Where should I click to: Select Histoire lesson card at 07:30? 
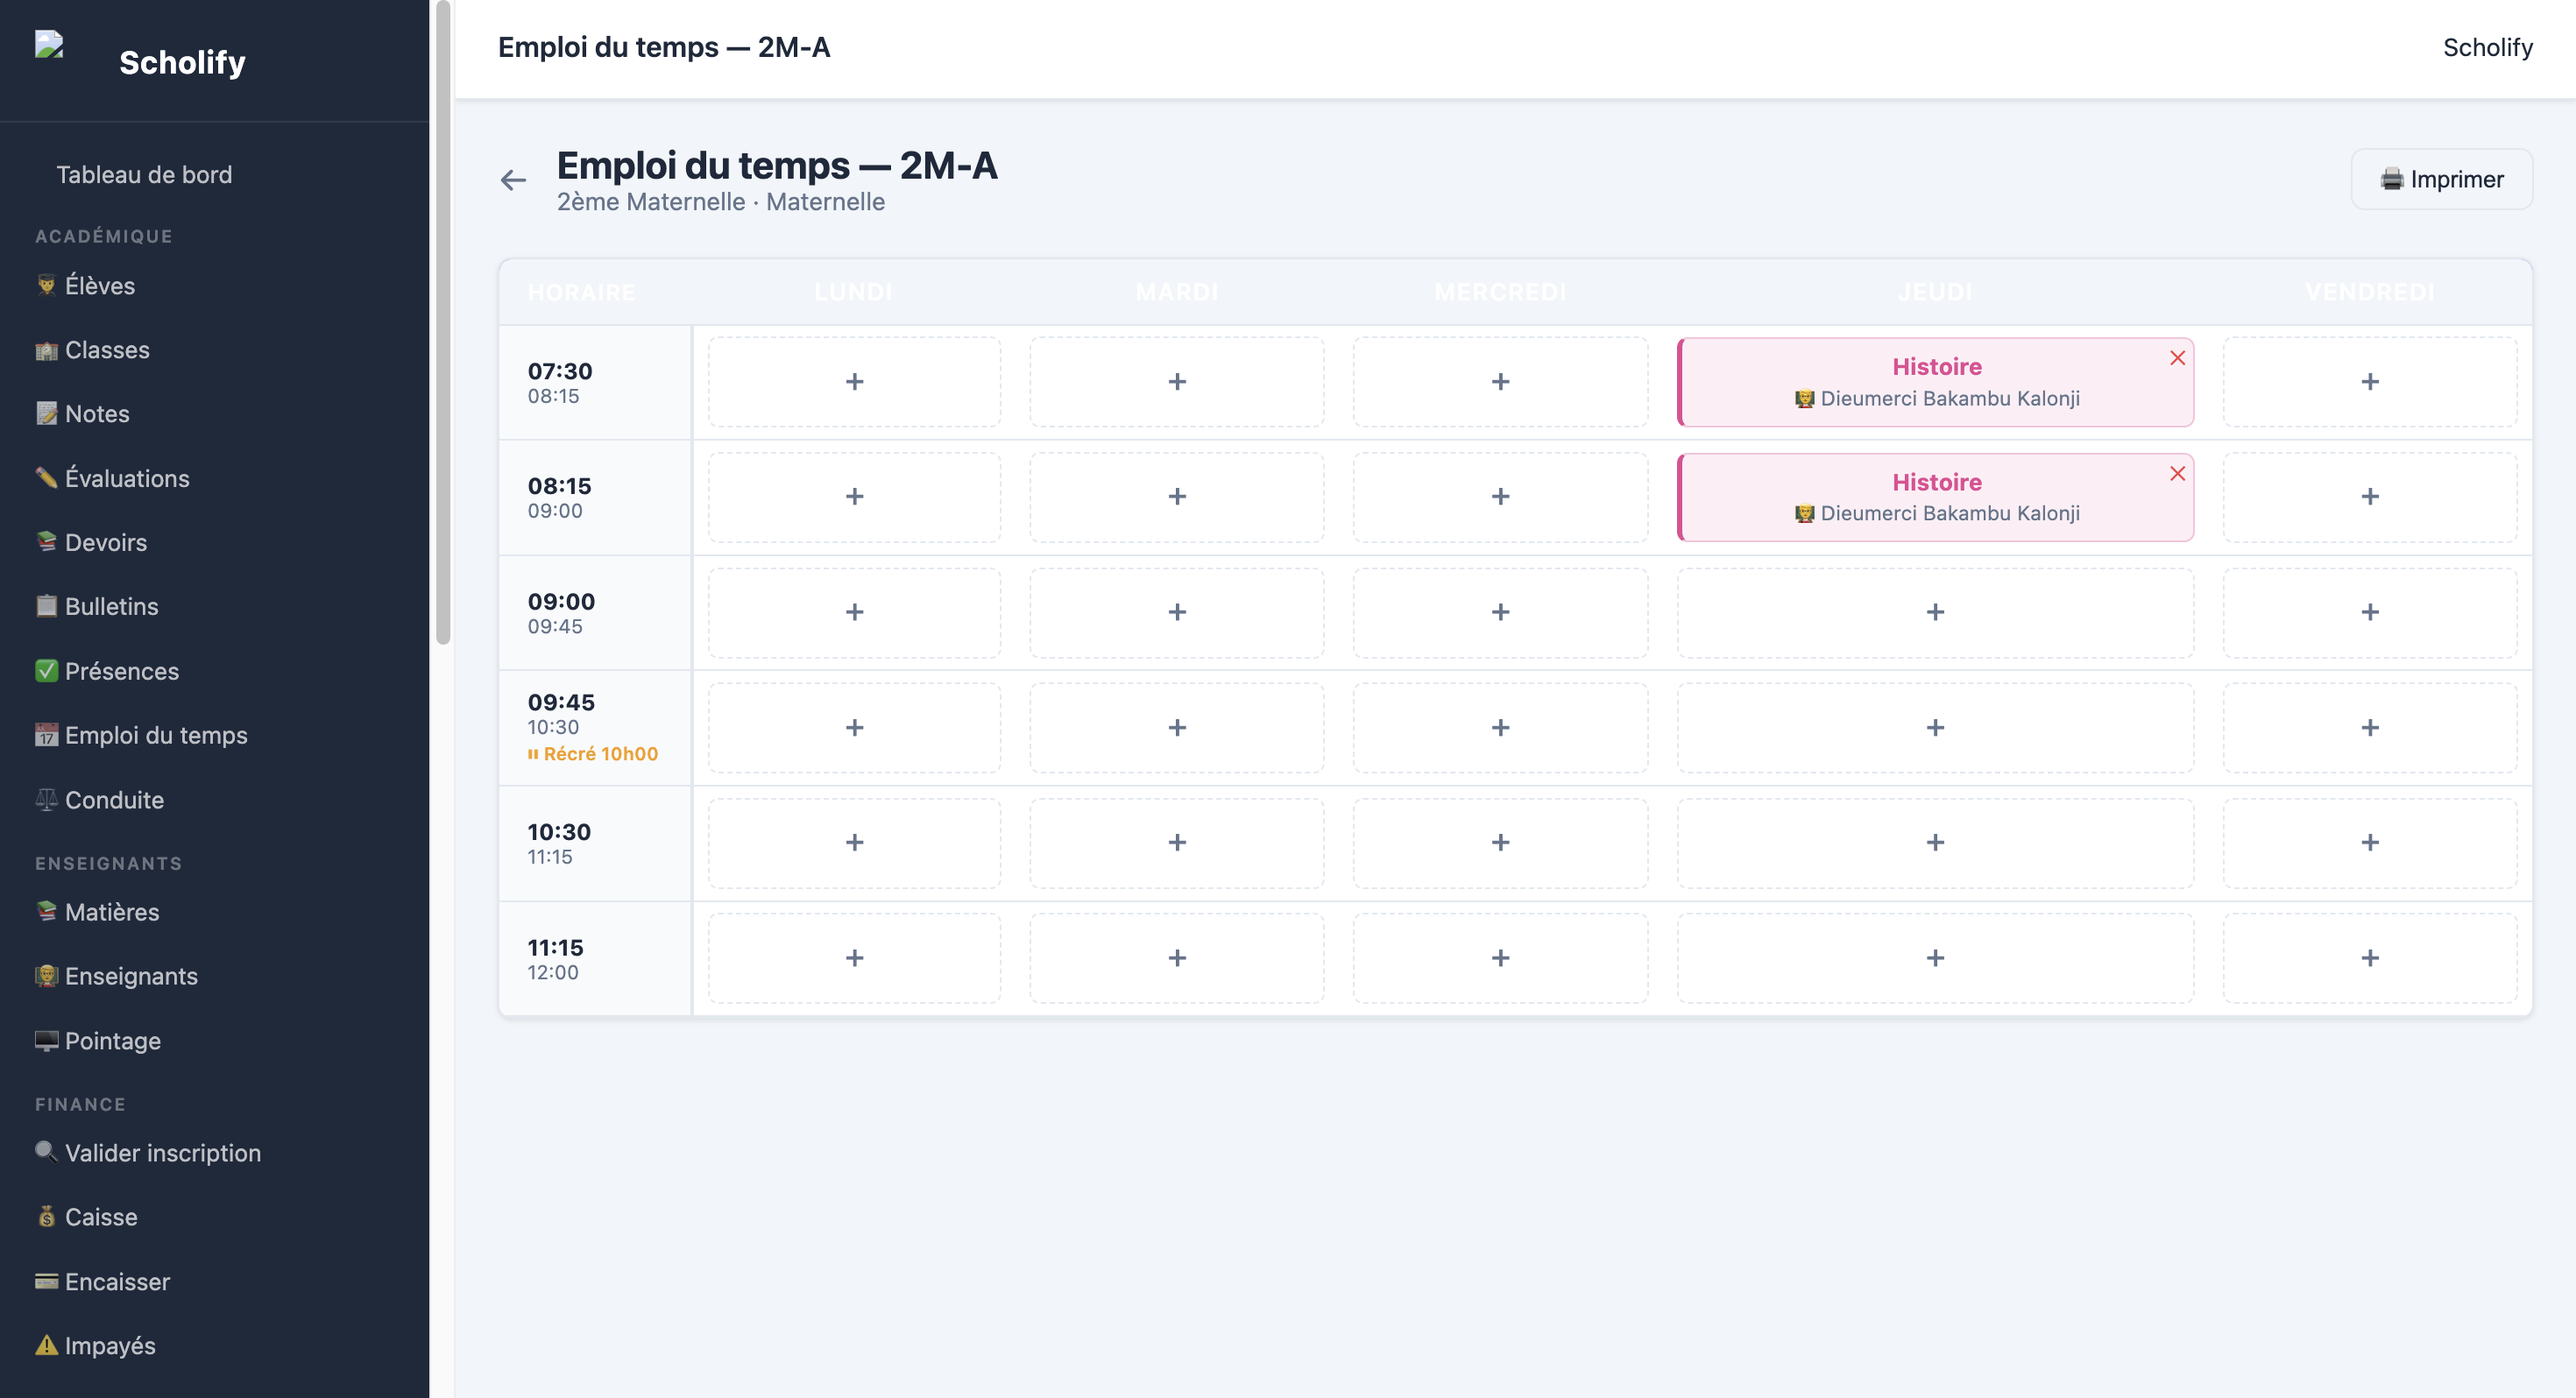click(x=1935, y=382)
